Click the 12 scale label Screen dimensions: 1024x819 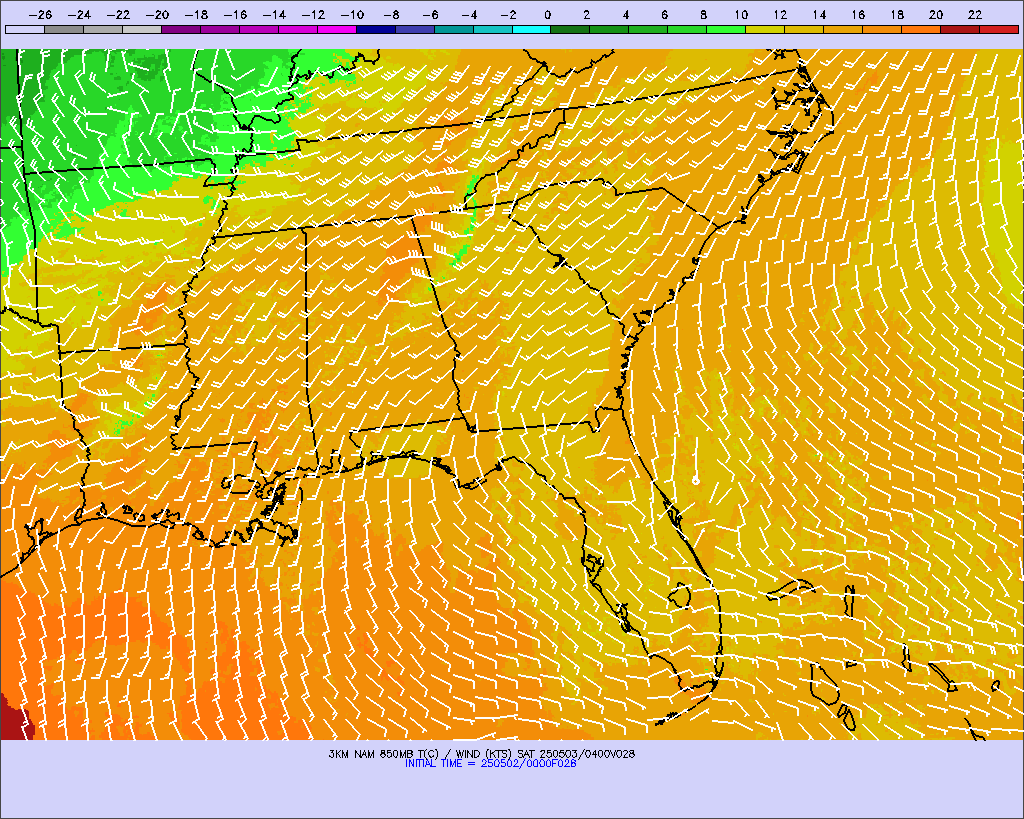point(780,15)
